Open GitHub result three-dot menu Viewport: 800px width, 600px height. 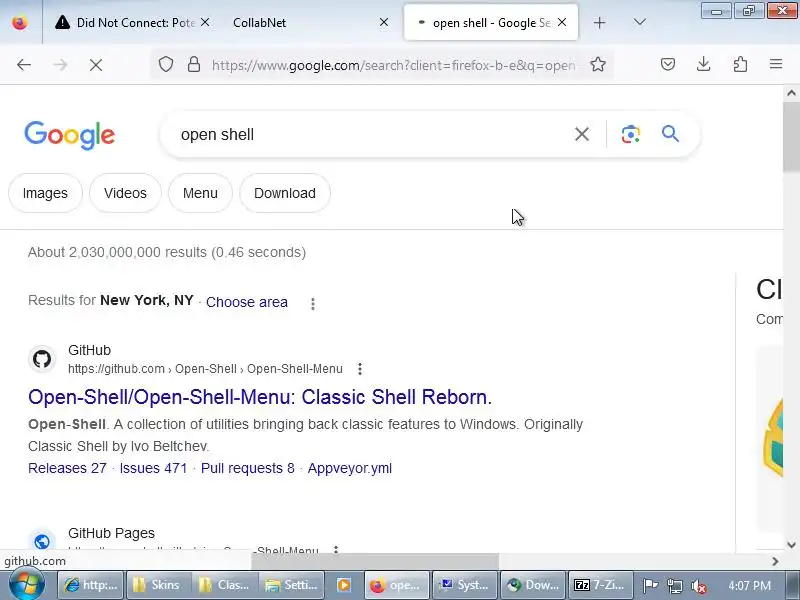pos(360,369)
